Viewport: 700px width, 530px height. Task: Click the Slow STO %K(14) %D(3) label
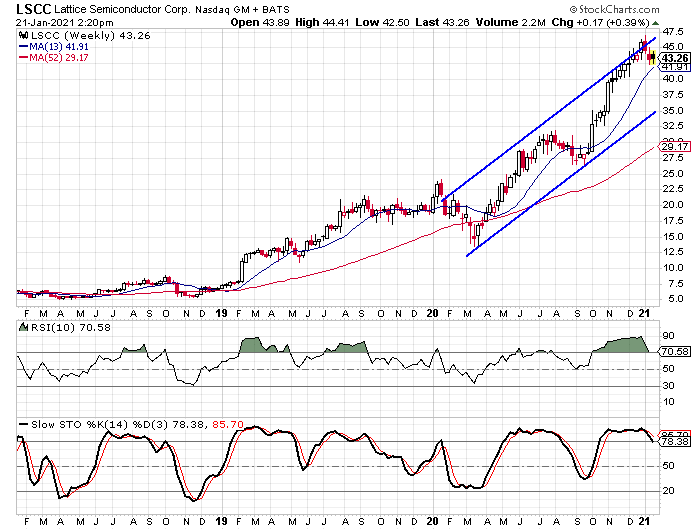(100, 425)
